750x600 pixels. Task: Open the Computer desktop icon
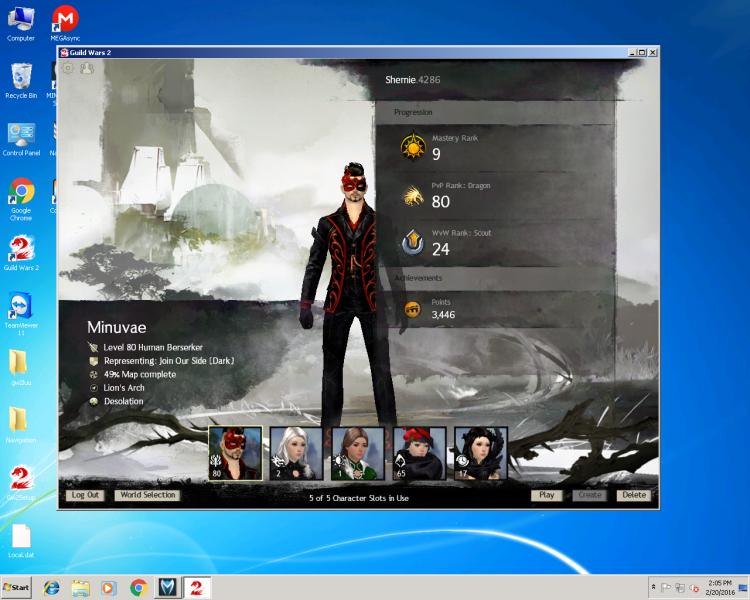point(21,24)
